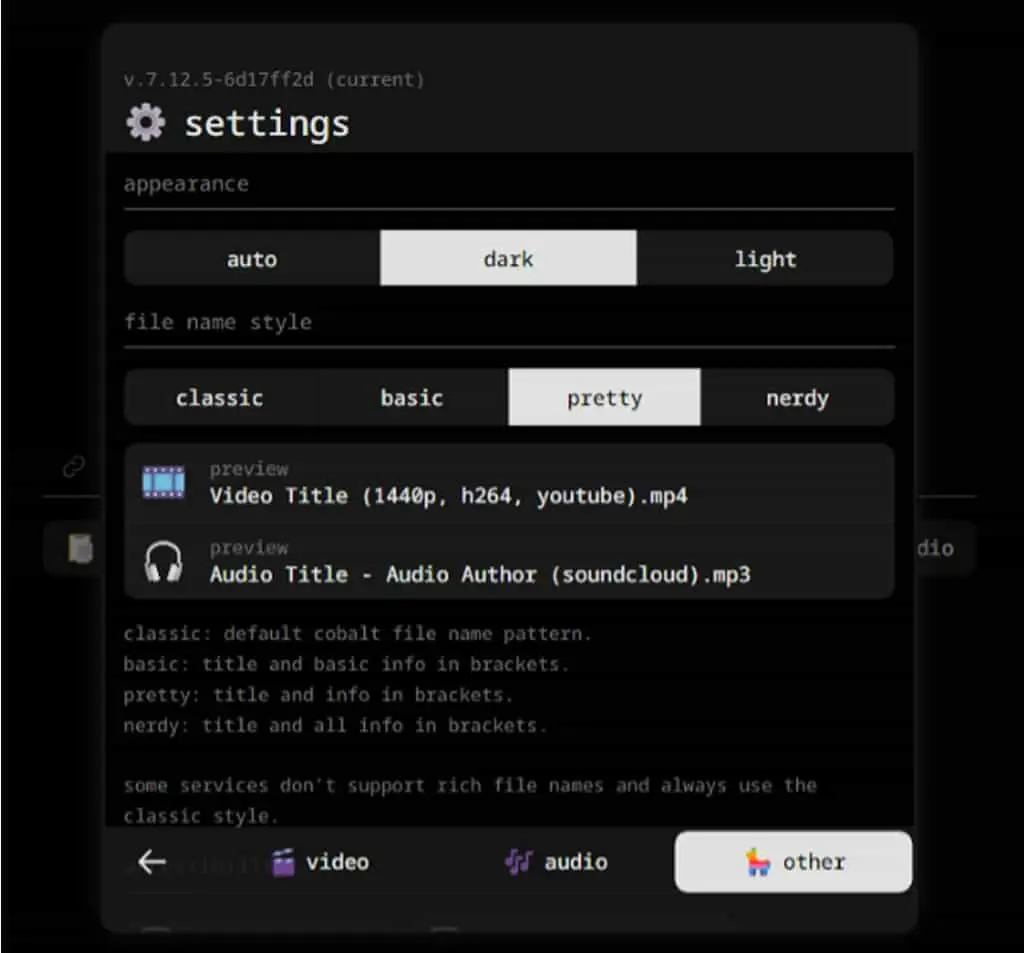Click the music notes icon on audio tab
The height and width of the screenshot is (953, 1024).
coord(519,862)
